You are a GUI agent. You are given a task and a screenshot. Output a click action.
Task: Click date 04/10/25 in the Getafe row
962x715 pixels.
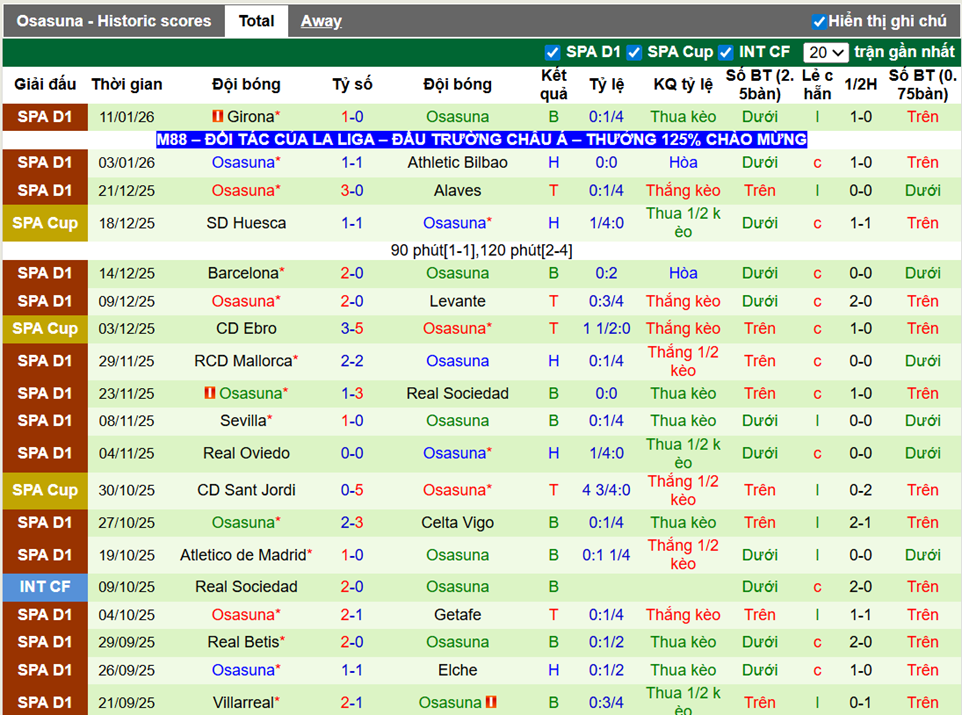pos(126,615)
